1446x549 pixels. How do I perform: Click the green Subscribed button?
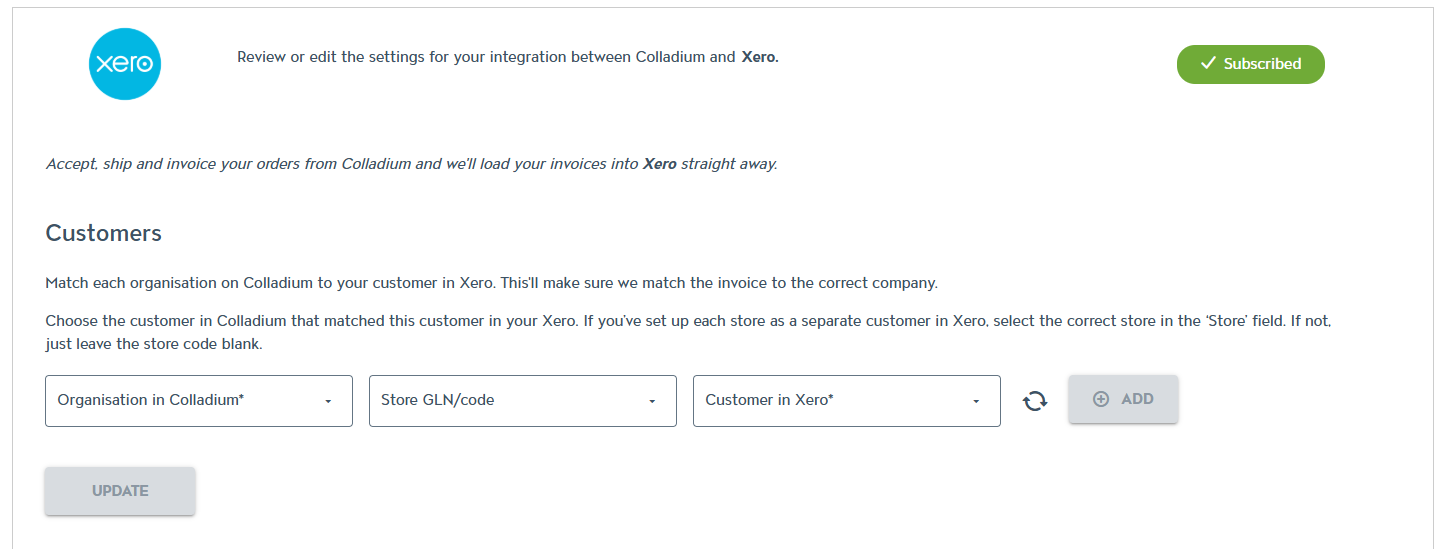click(1250, 64)
